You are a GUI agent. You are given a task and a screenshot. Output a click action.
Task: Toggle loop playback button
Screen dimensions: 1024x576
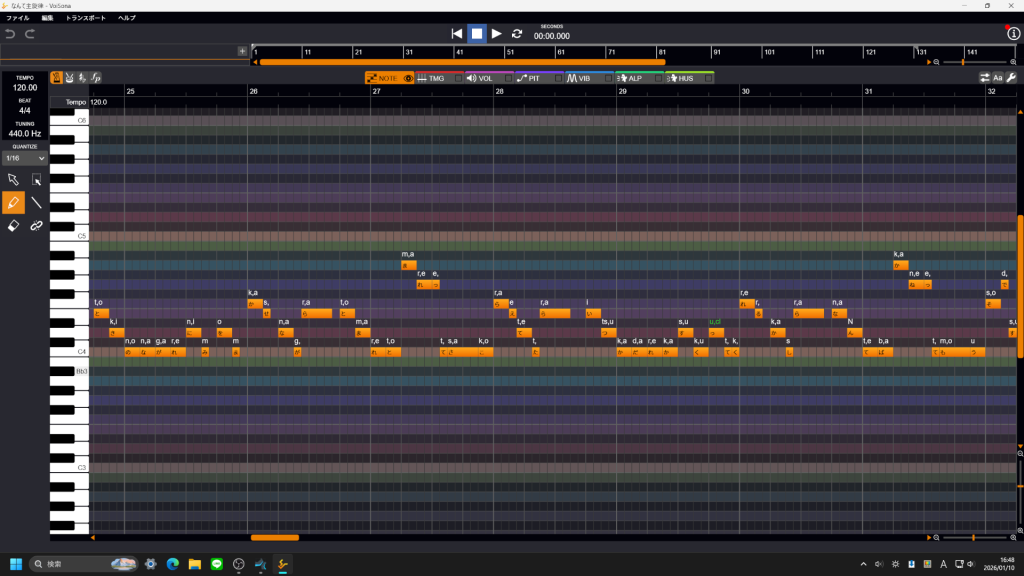pos(517,34)
